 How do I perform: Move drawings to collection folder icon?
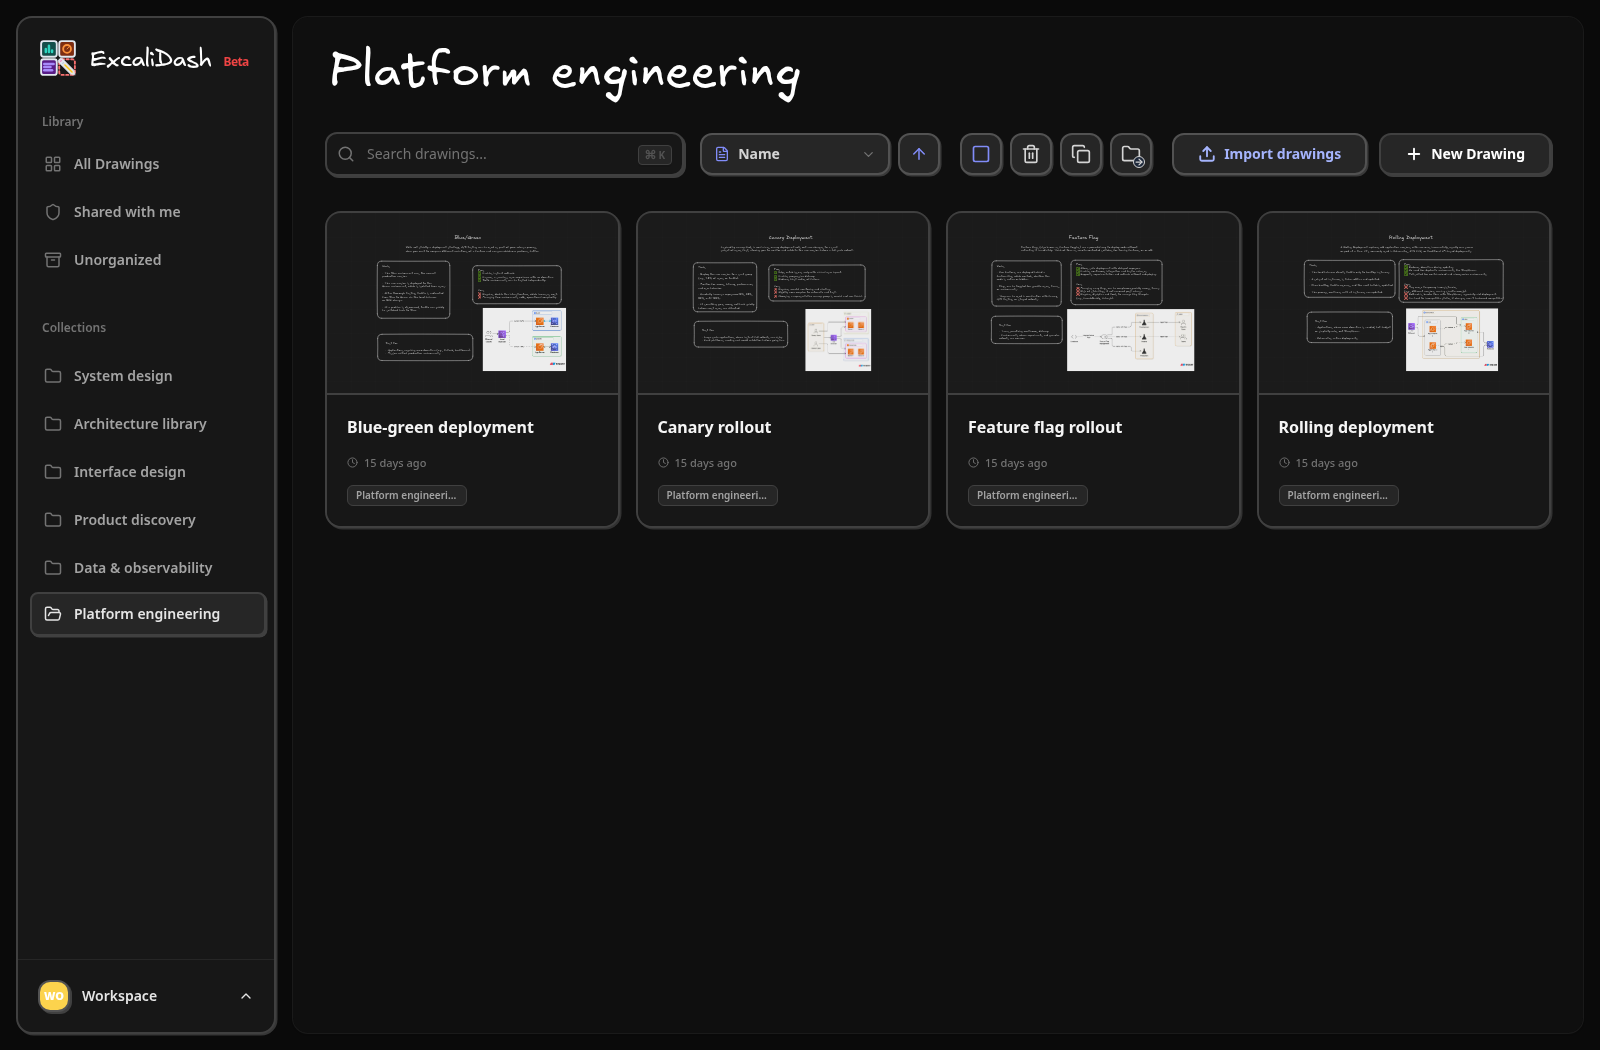click(1131, 154)
